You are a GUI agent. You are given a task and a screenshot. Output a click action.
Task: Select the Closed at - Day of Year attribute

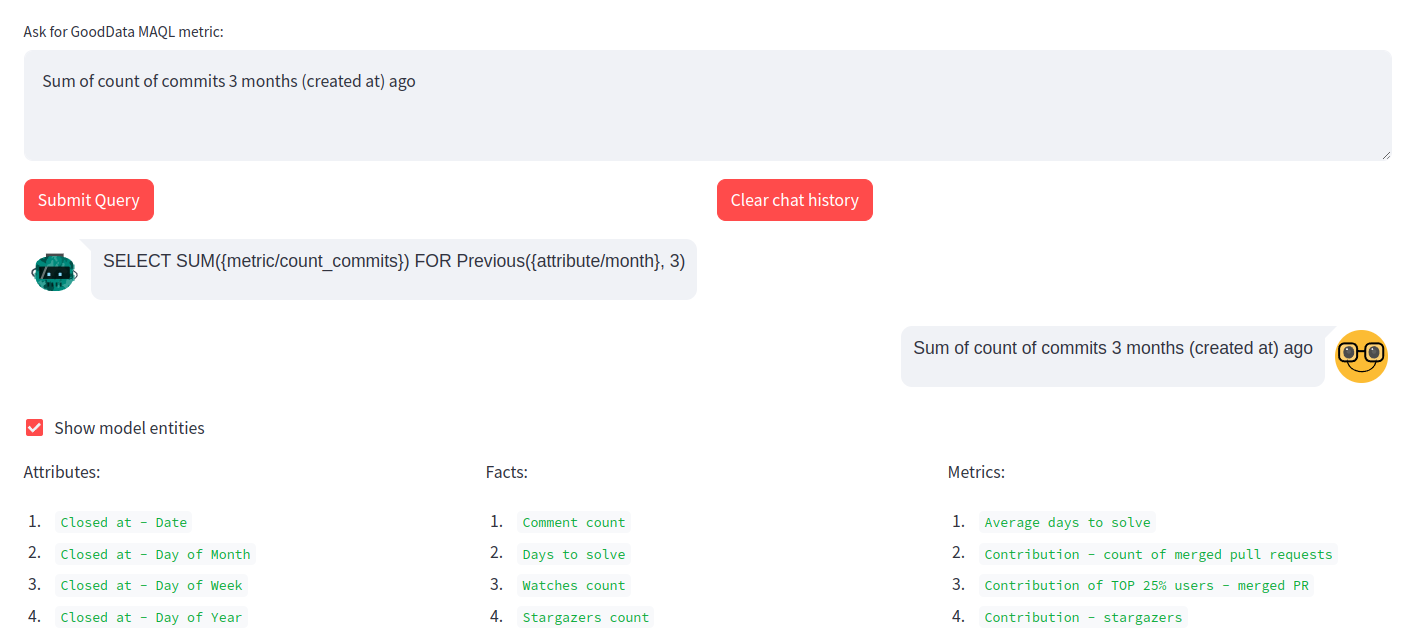(151, 617)
